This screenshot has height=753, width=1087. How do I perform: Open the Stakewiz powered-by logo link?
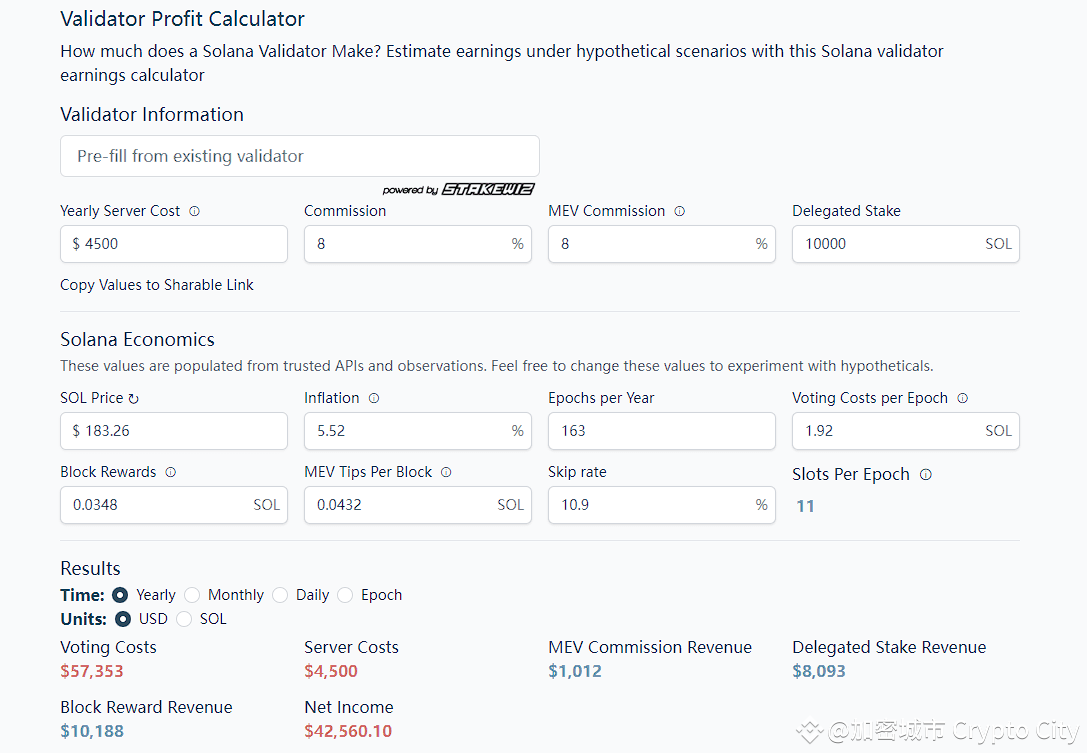pos(459,190)
